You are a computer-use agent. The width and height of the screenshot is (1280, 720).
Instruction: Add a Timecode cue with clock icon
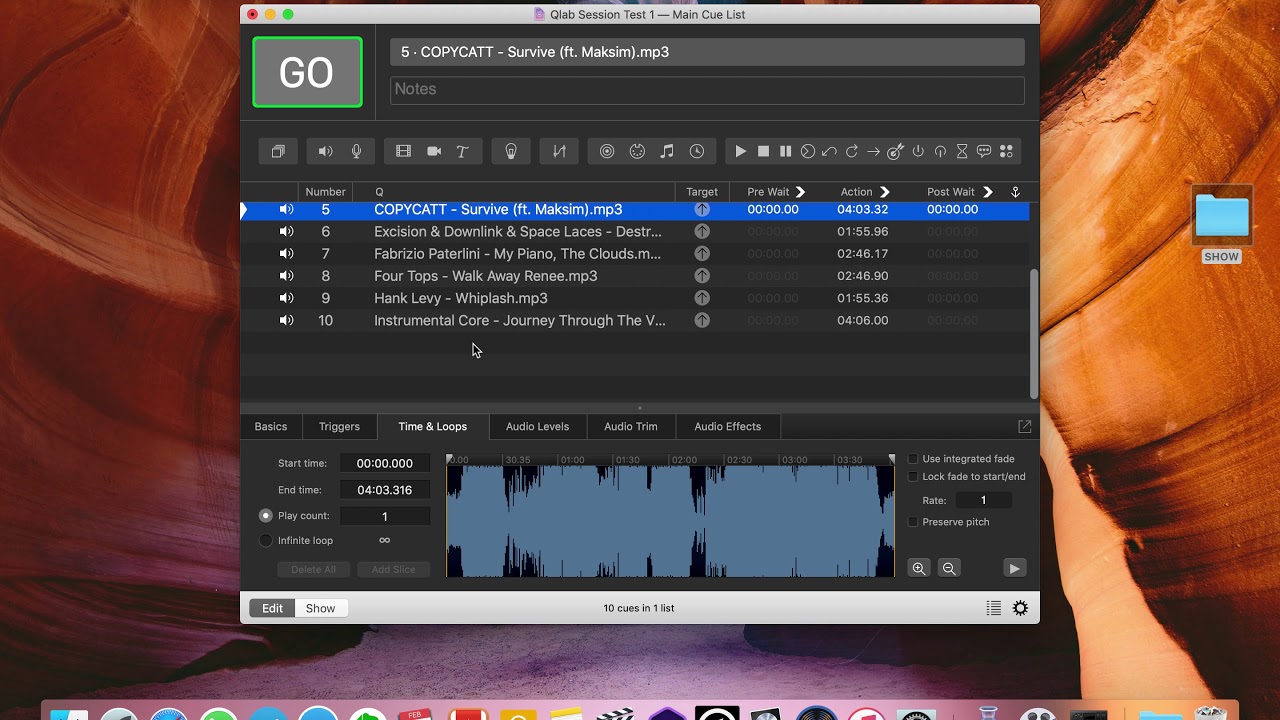(x=697, y=151)
